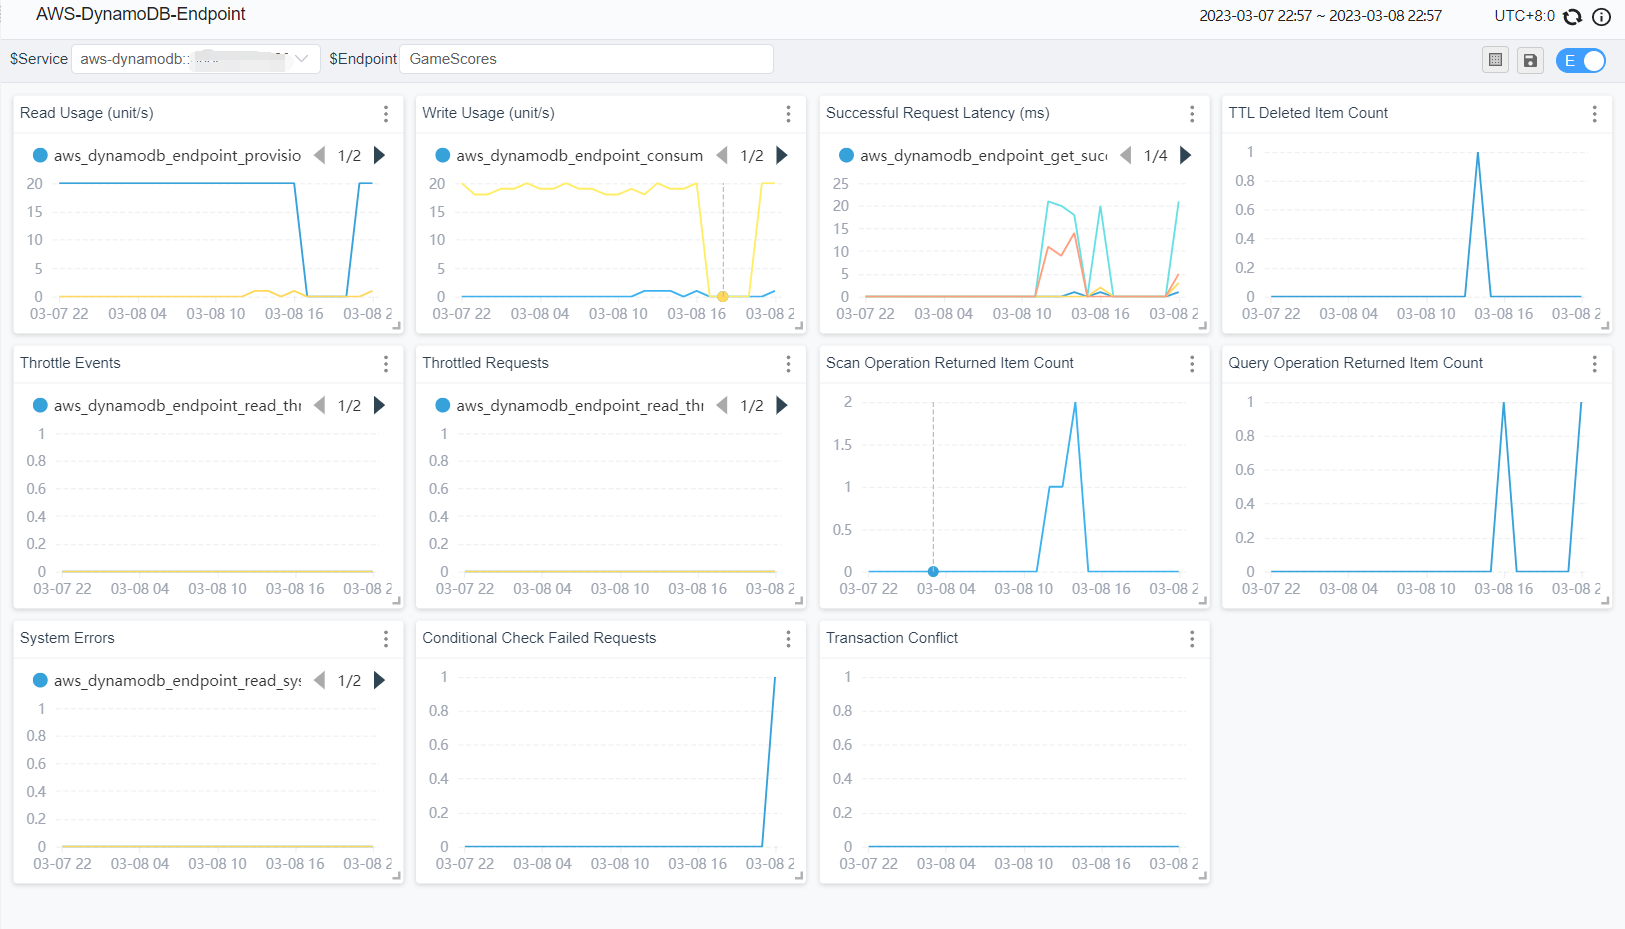The width and height of the screenshot is (1625, 929).
Task: Open TTL Deleted Item Count options menu
Action: pyautogui.click(x=1594, y=114)
